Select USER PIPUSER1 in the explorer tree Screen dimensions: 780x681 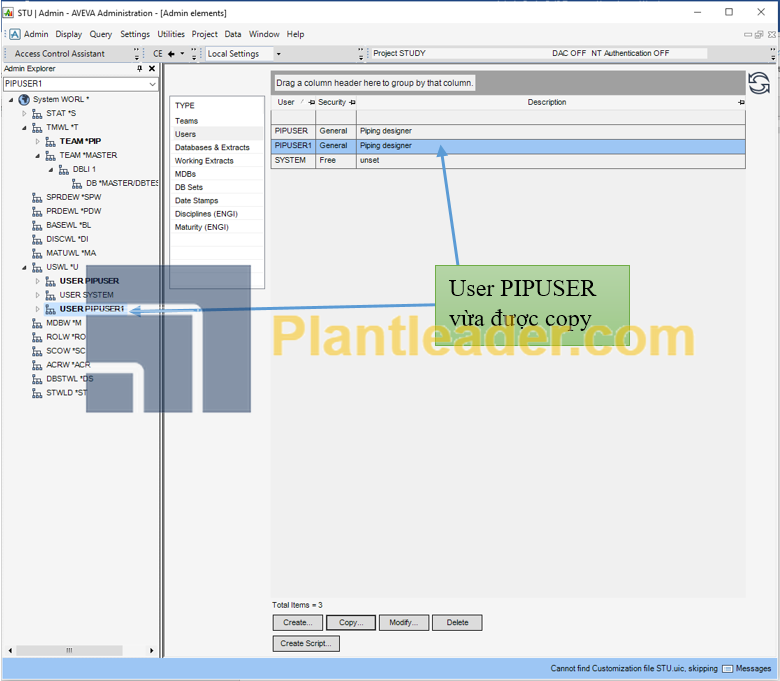(x=92, y=309)
